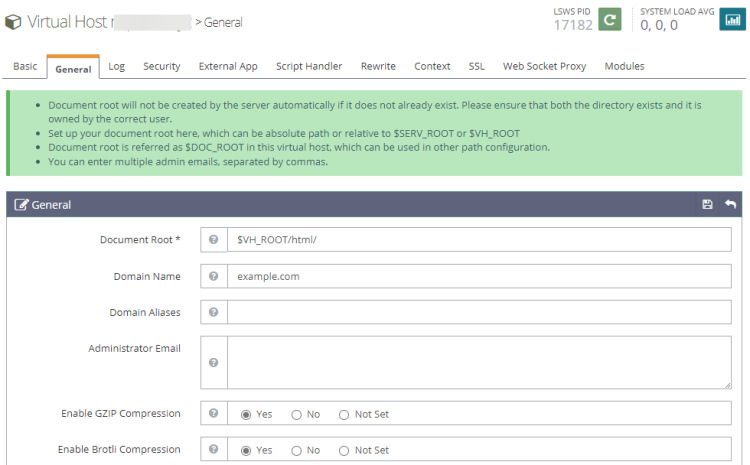Screen dimensions: 750x465
Task: Click the system load value 0, 0, 0
Action: click(659, 25)
